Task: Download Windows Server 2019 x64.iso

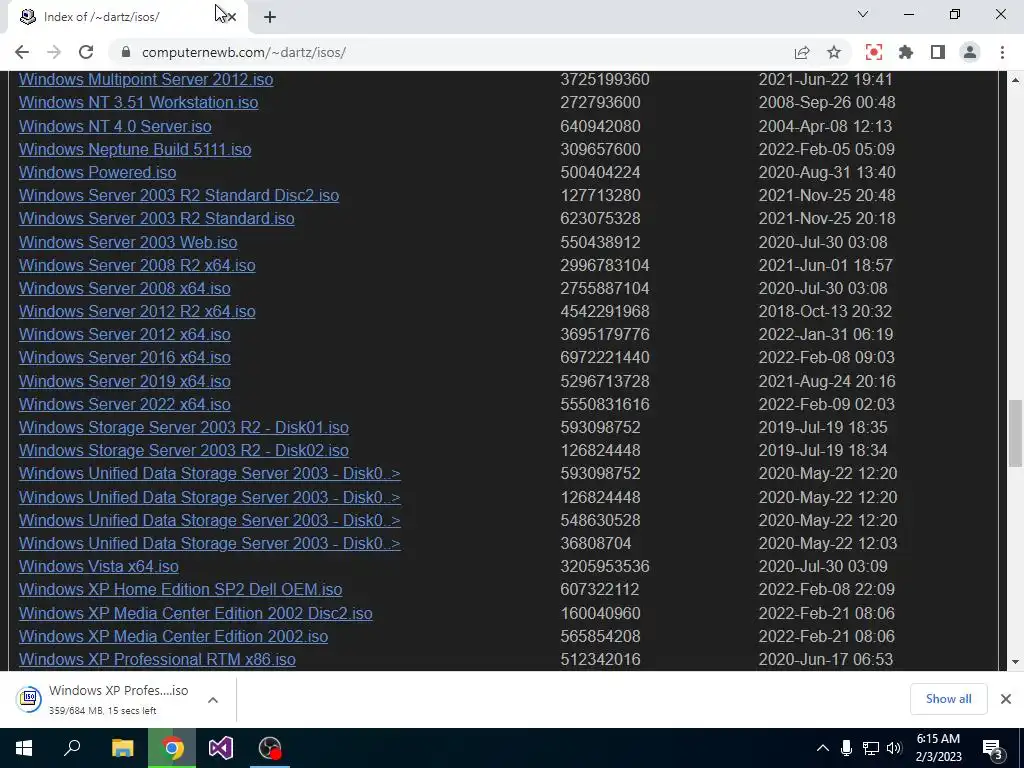Action: click(x=125, y=381)
